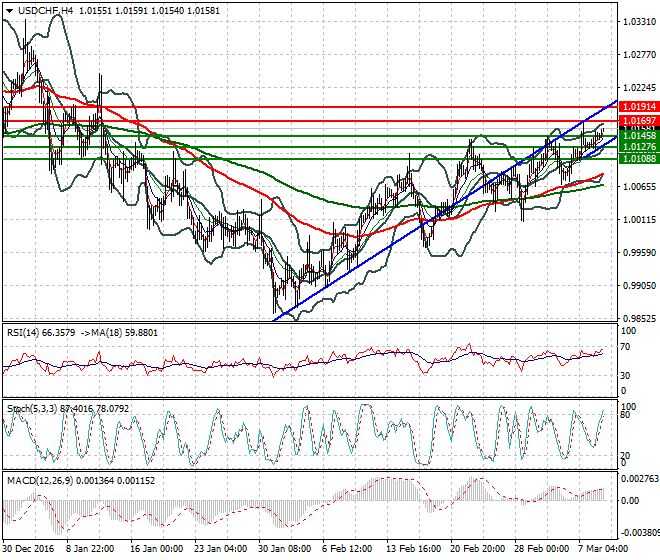Click the green 1.01458 price label
660x560 pixels.
pos(639,136)
